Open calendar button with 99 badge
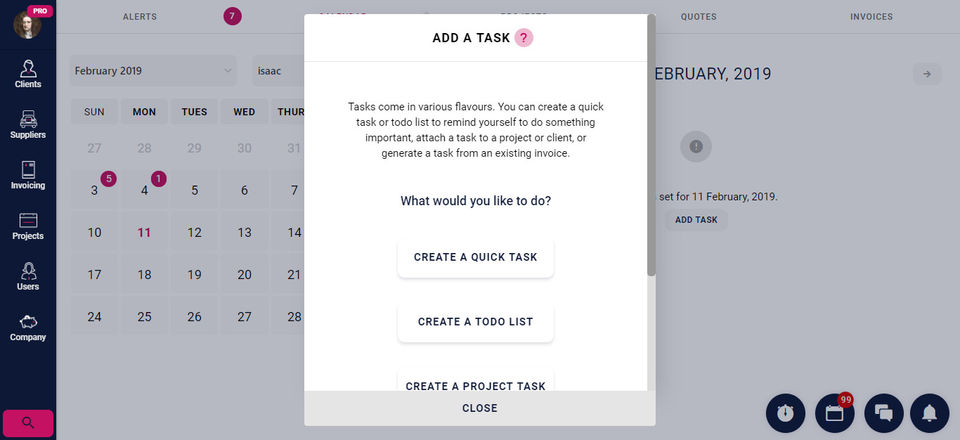Screen dimensions: 960x440 point(834,413)
